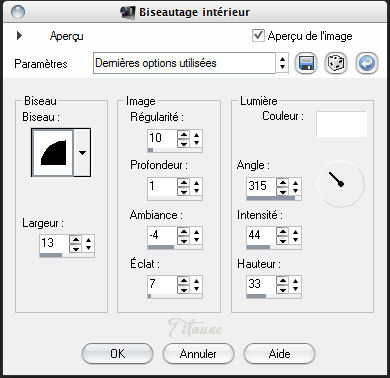Open the Intensité slider popup arrow

pos(295,236)
